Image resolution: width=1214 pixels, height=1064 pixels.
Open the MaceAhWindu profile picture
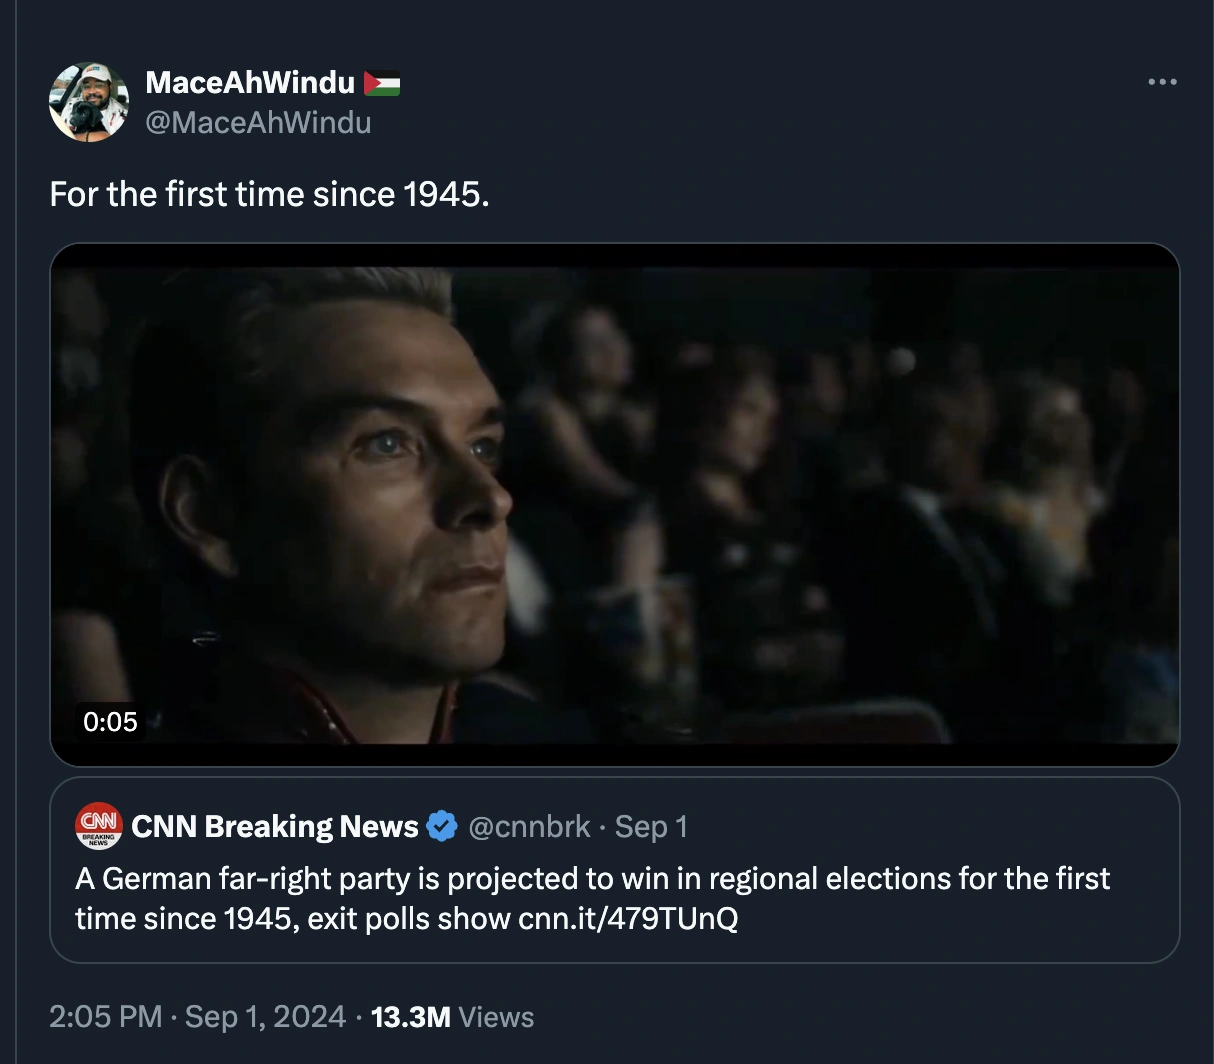[x=89, y=102]
